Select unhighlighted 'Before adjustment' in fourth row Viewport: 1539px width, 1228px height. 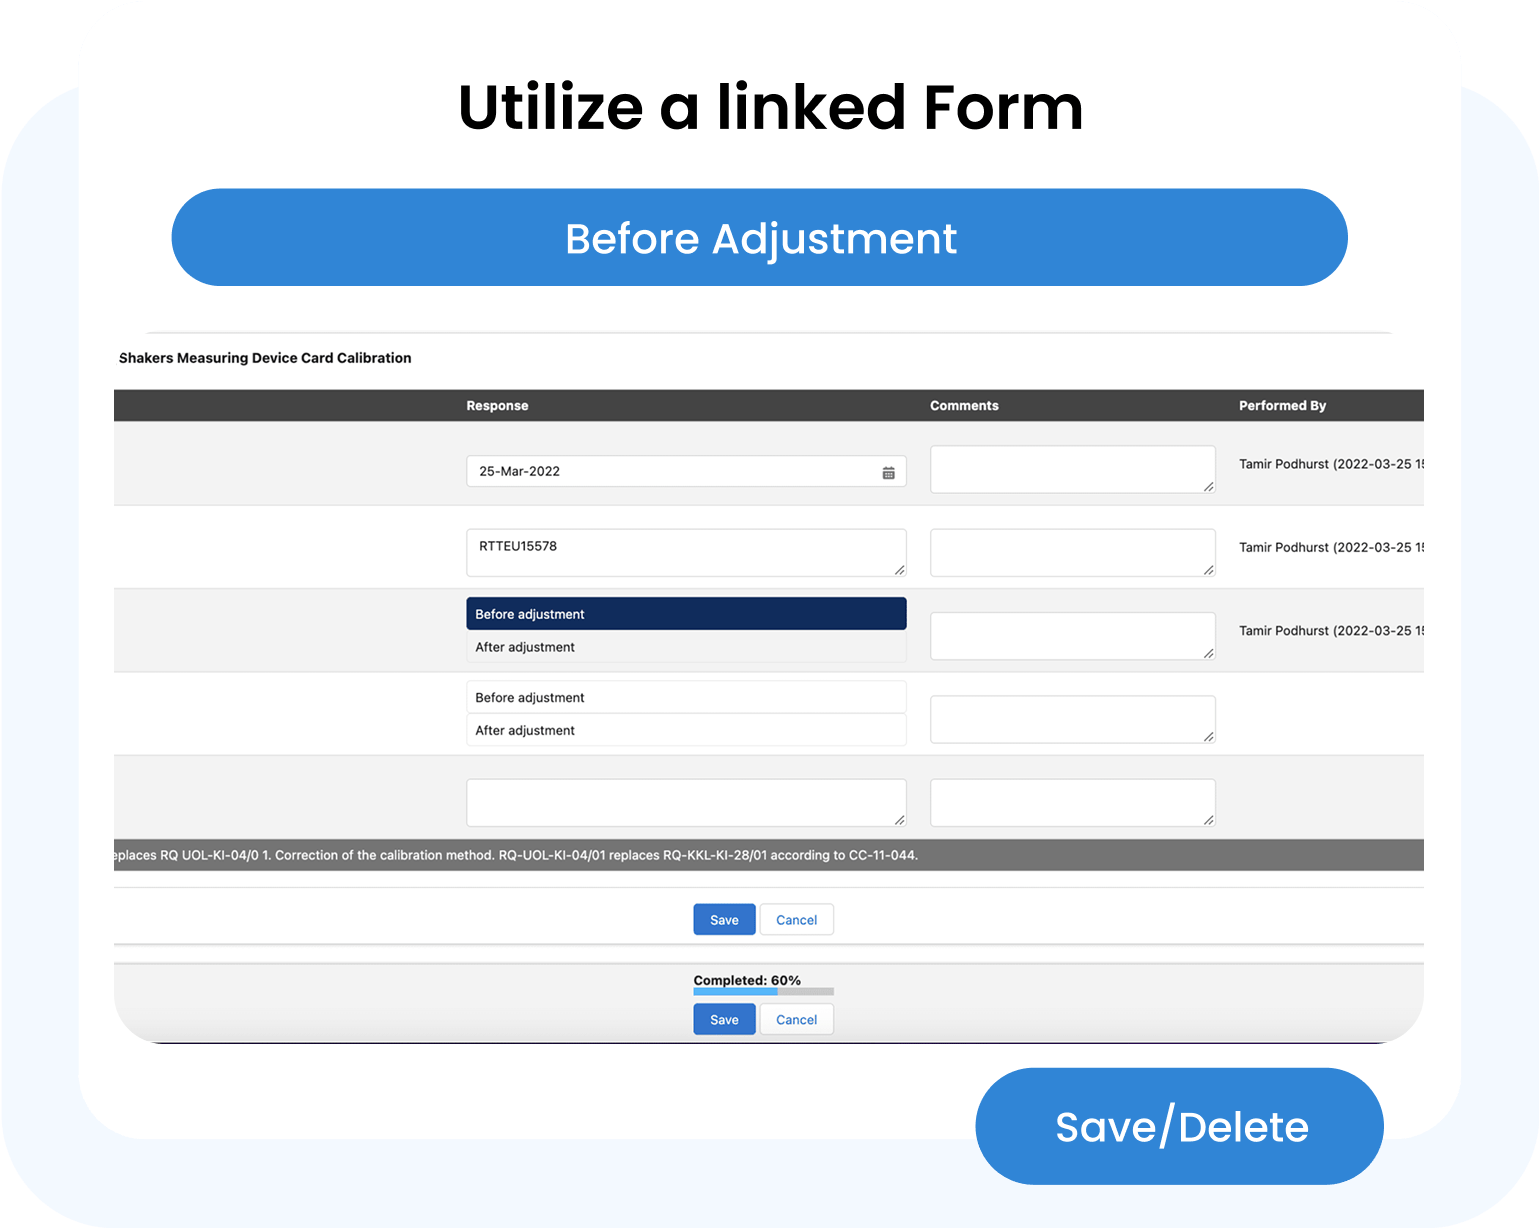pos(686,697)
